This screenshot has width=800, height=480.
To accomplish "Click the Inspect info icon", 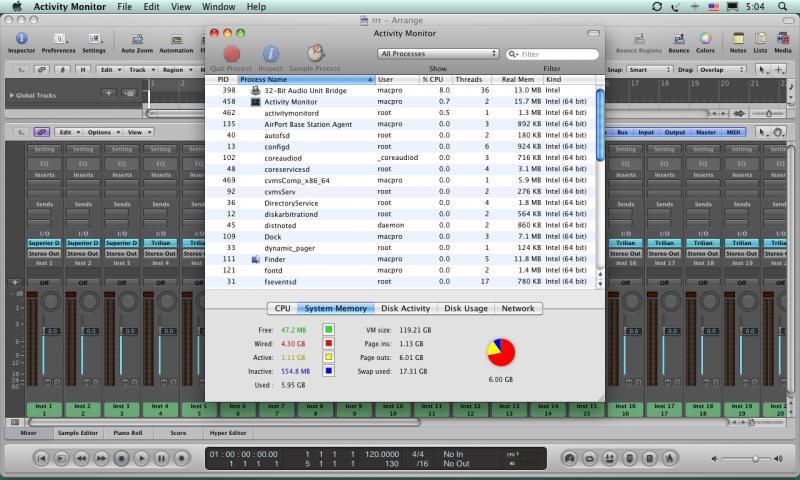I will pyautogui.click(x=270, y=53).
